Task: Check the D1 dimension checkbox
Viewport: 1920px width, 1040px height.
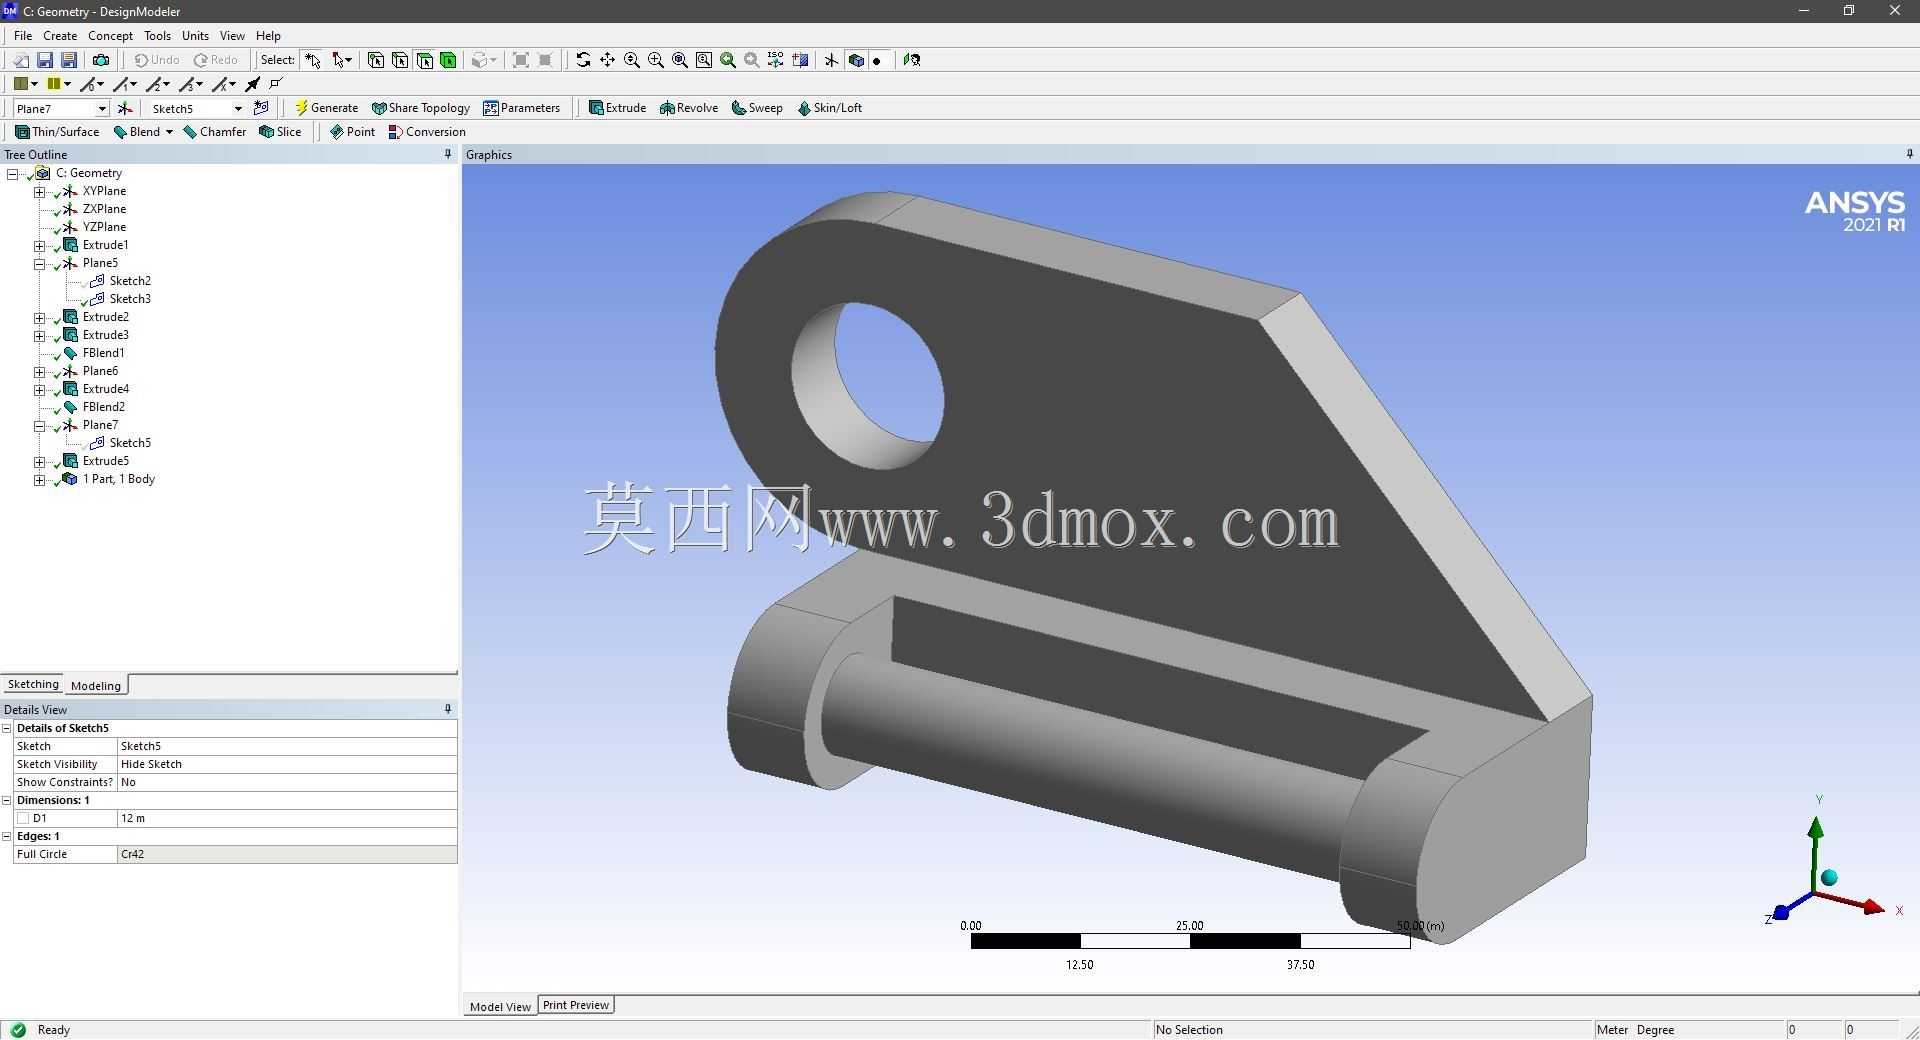Action: pyautogui.click(x=23, y=818)
